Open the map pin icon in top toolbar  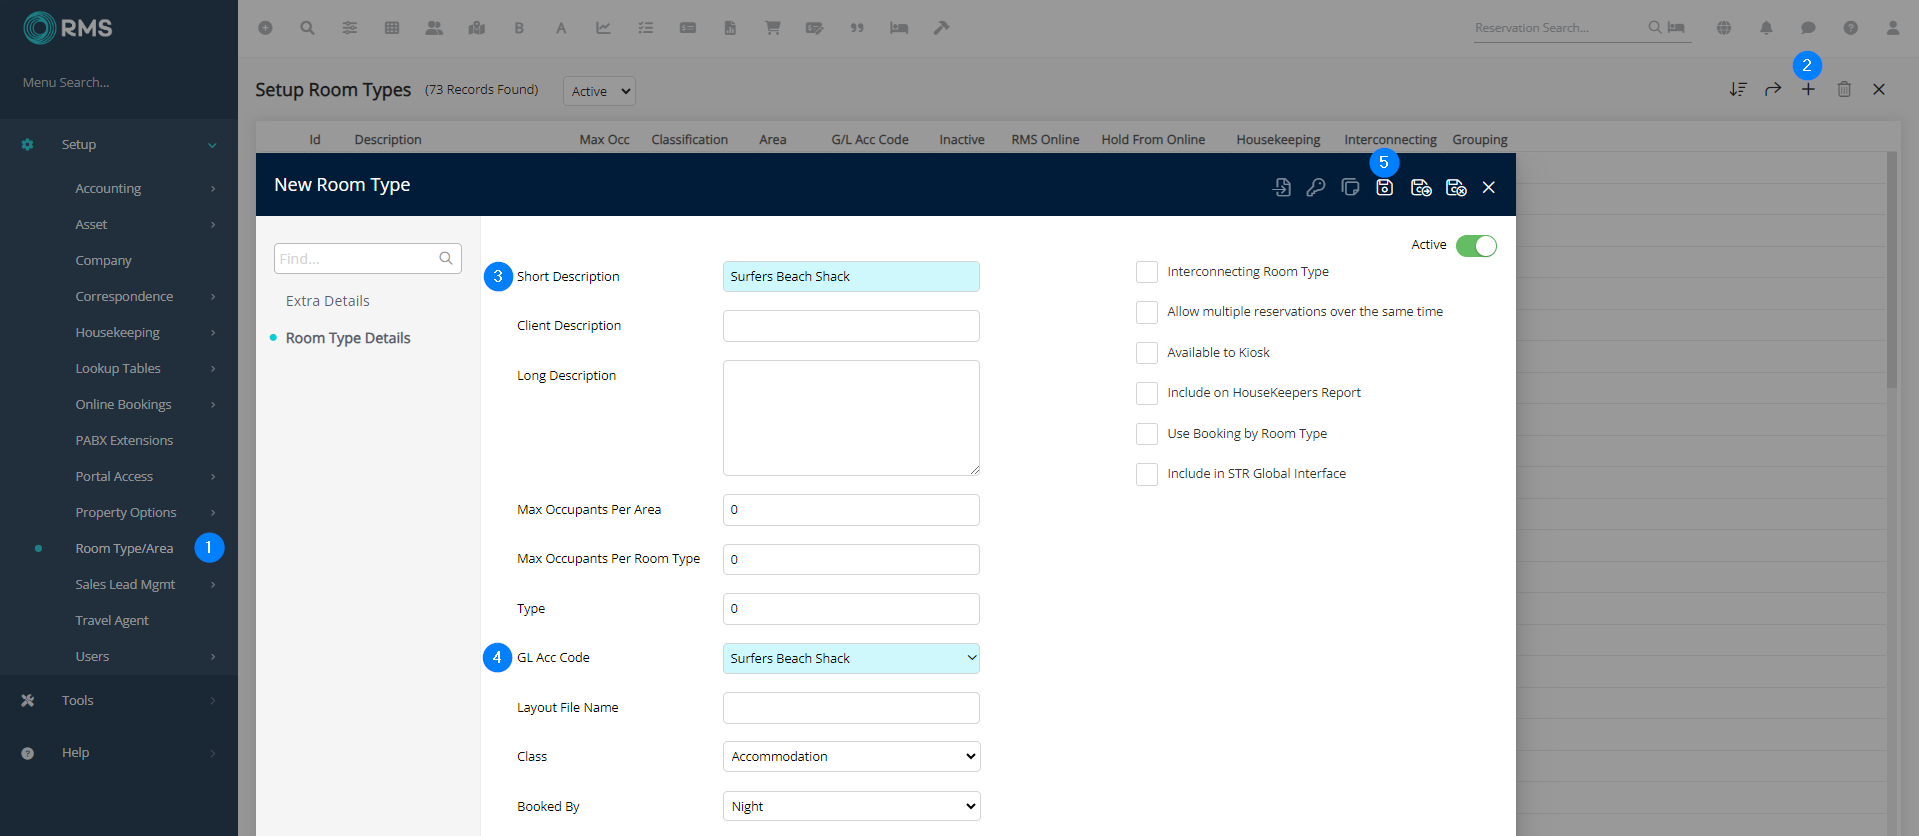click(x=477, y=28)
